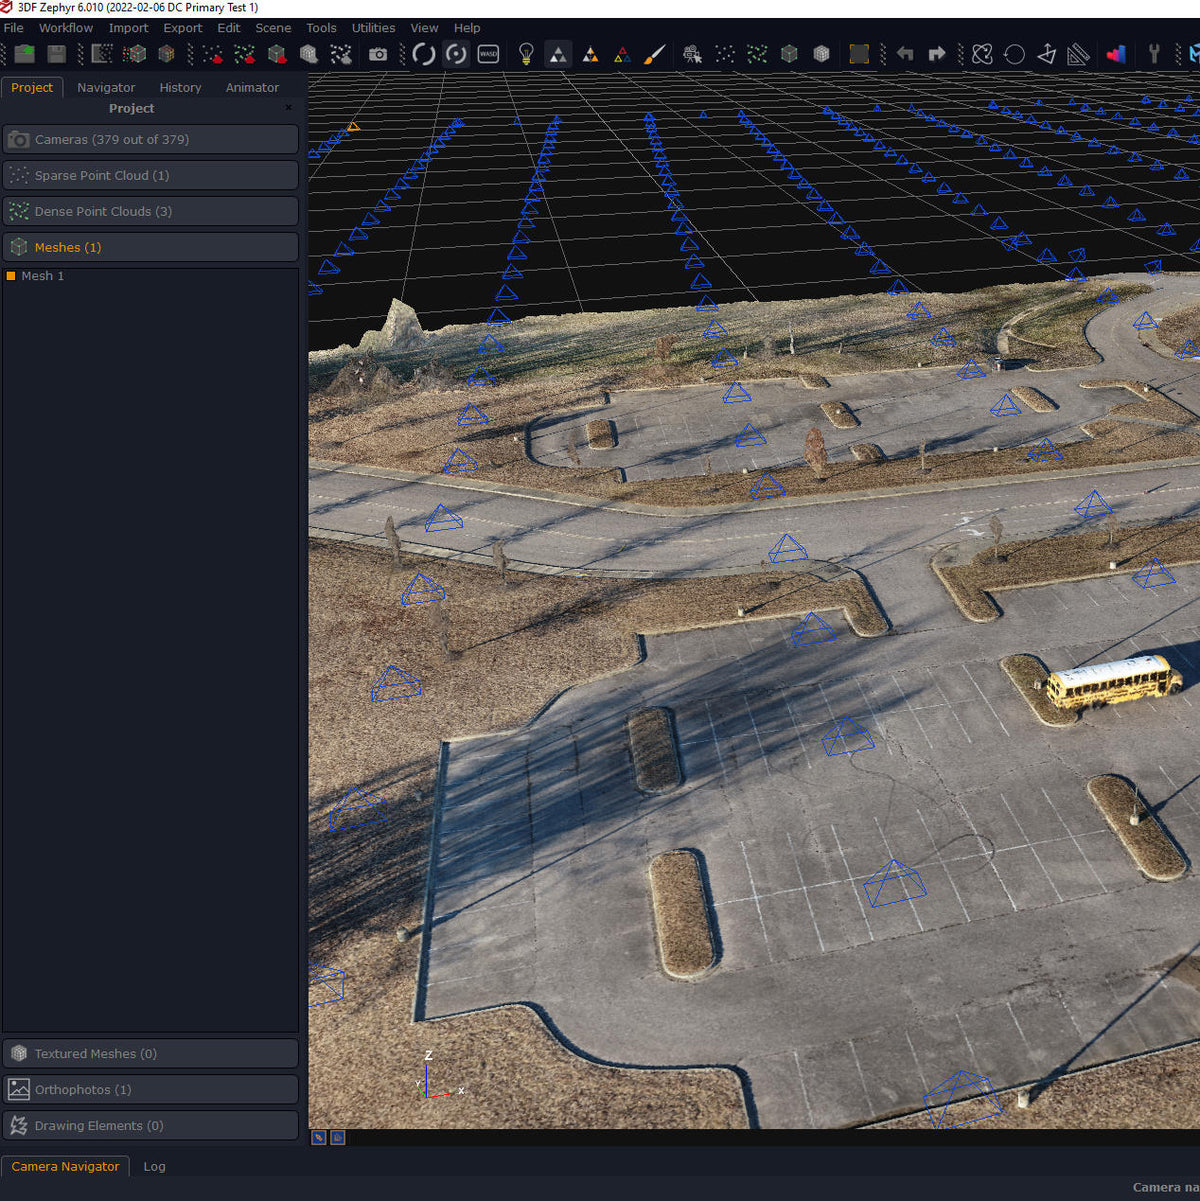
Task: Expand the Dense Point Clouds section
Action: 150,211
